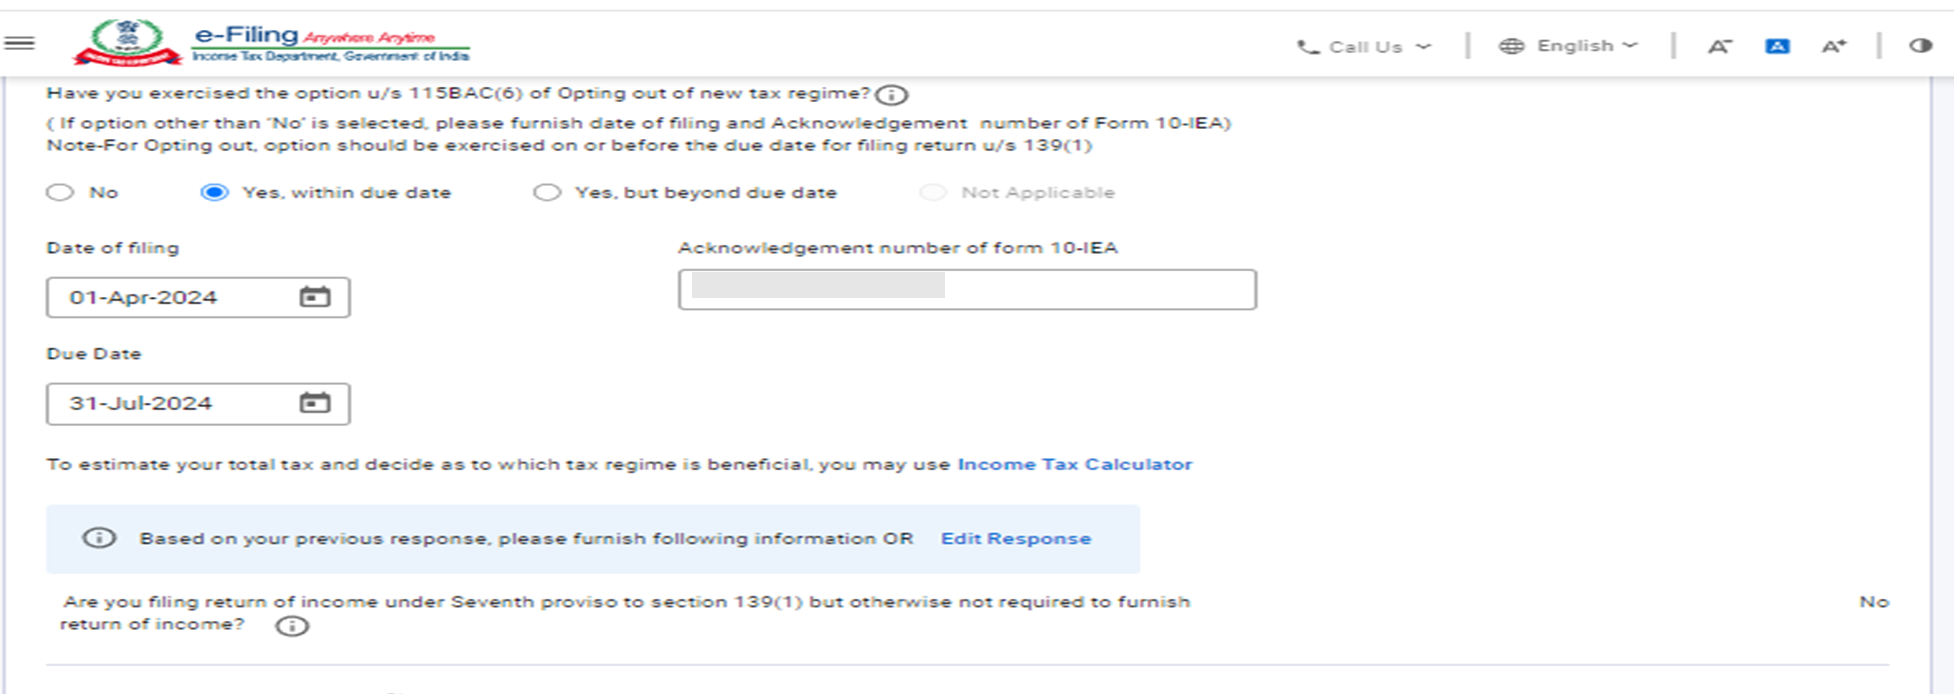Choose 'Yes, but beyond due date' option

pyautogui.click(x=547, y=192)
